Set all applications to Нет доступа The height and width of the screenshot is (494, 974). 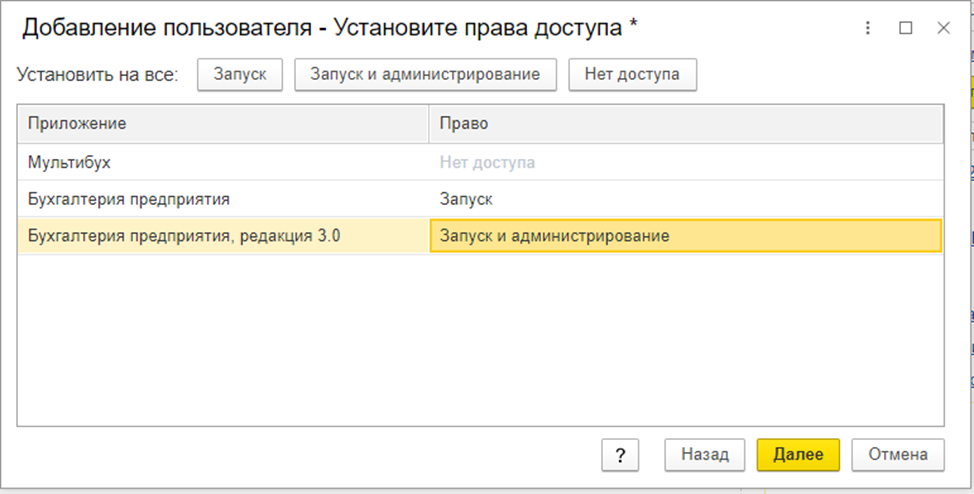[x=632, y=75]
